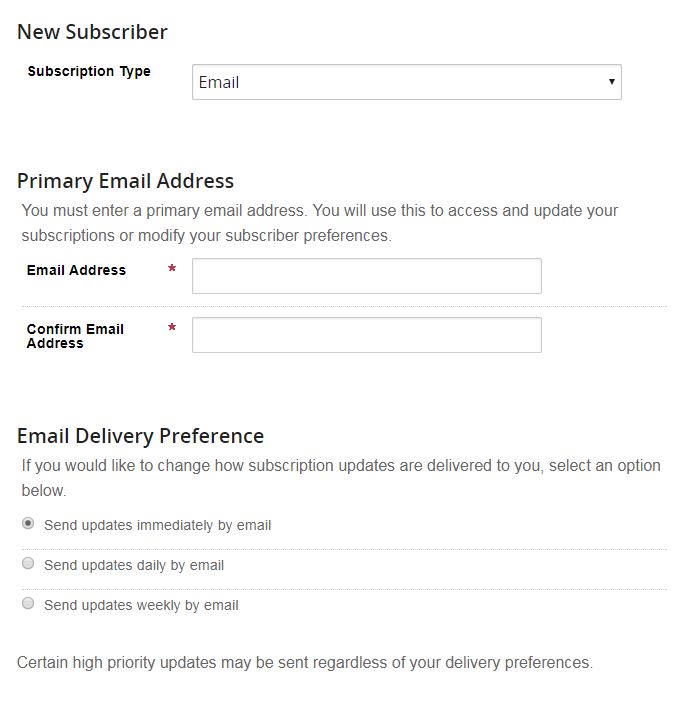Focus the Email Address input field
Screen dimensions: 686x704
(x=366, y=276)
